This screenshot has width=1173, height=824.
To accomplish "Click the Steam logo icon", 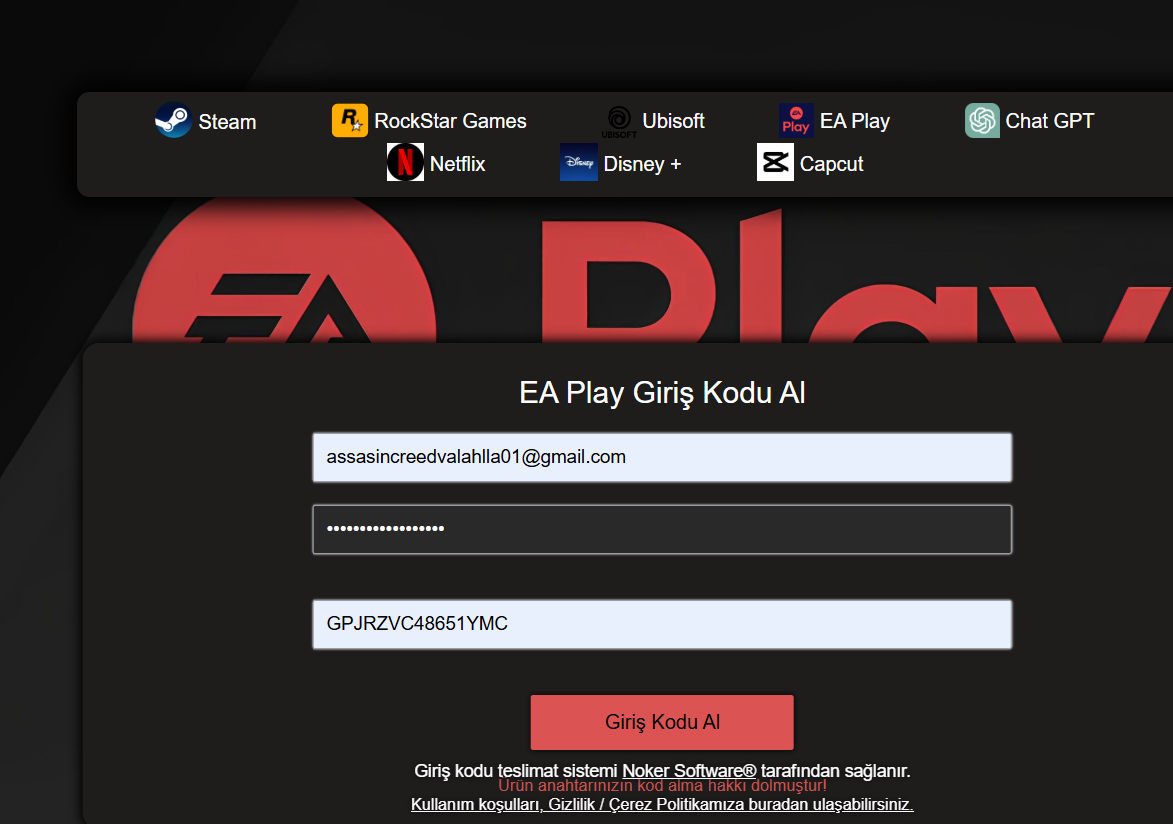I will [x=173, y=120].
